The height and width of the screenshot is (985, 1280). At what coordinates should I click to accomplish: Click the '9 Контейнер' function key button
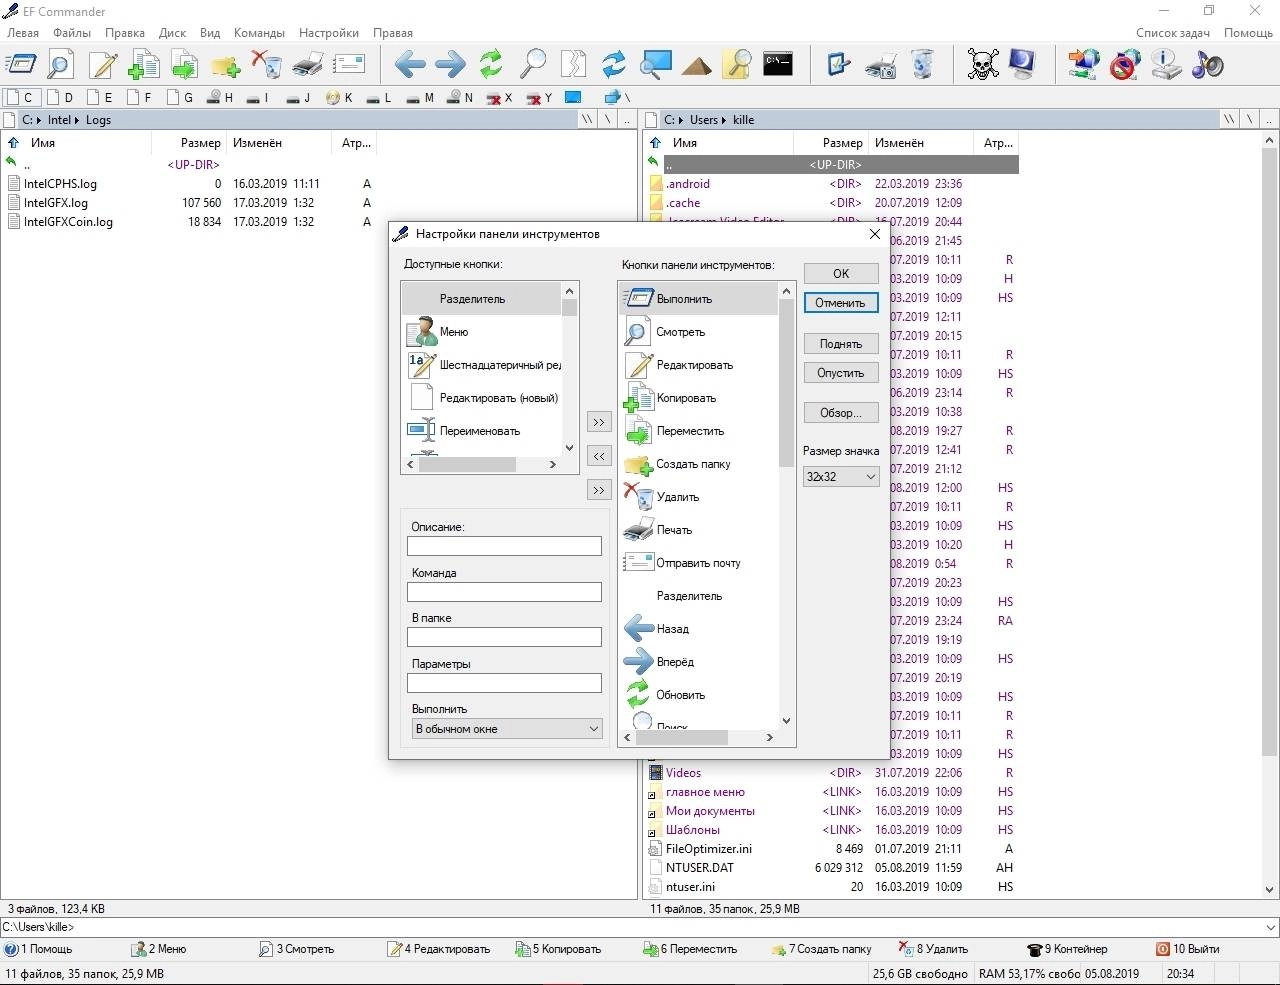click(x=1067, y=949)
